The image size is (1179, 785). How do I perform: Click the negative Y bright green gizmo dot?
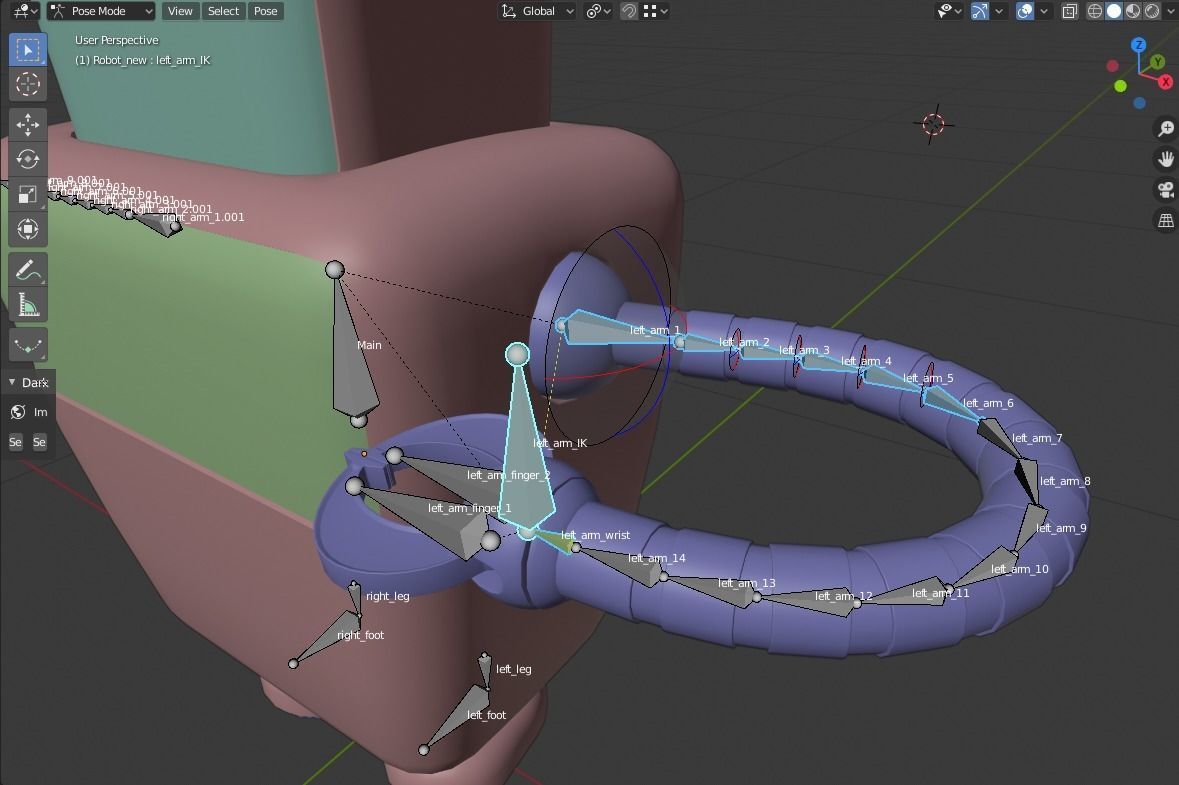tap(1120, 86)
